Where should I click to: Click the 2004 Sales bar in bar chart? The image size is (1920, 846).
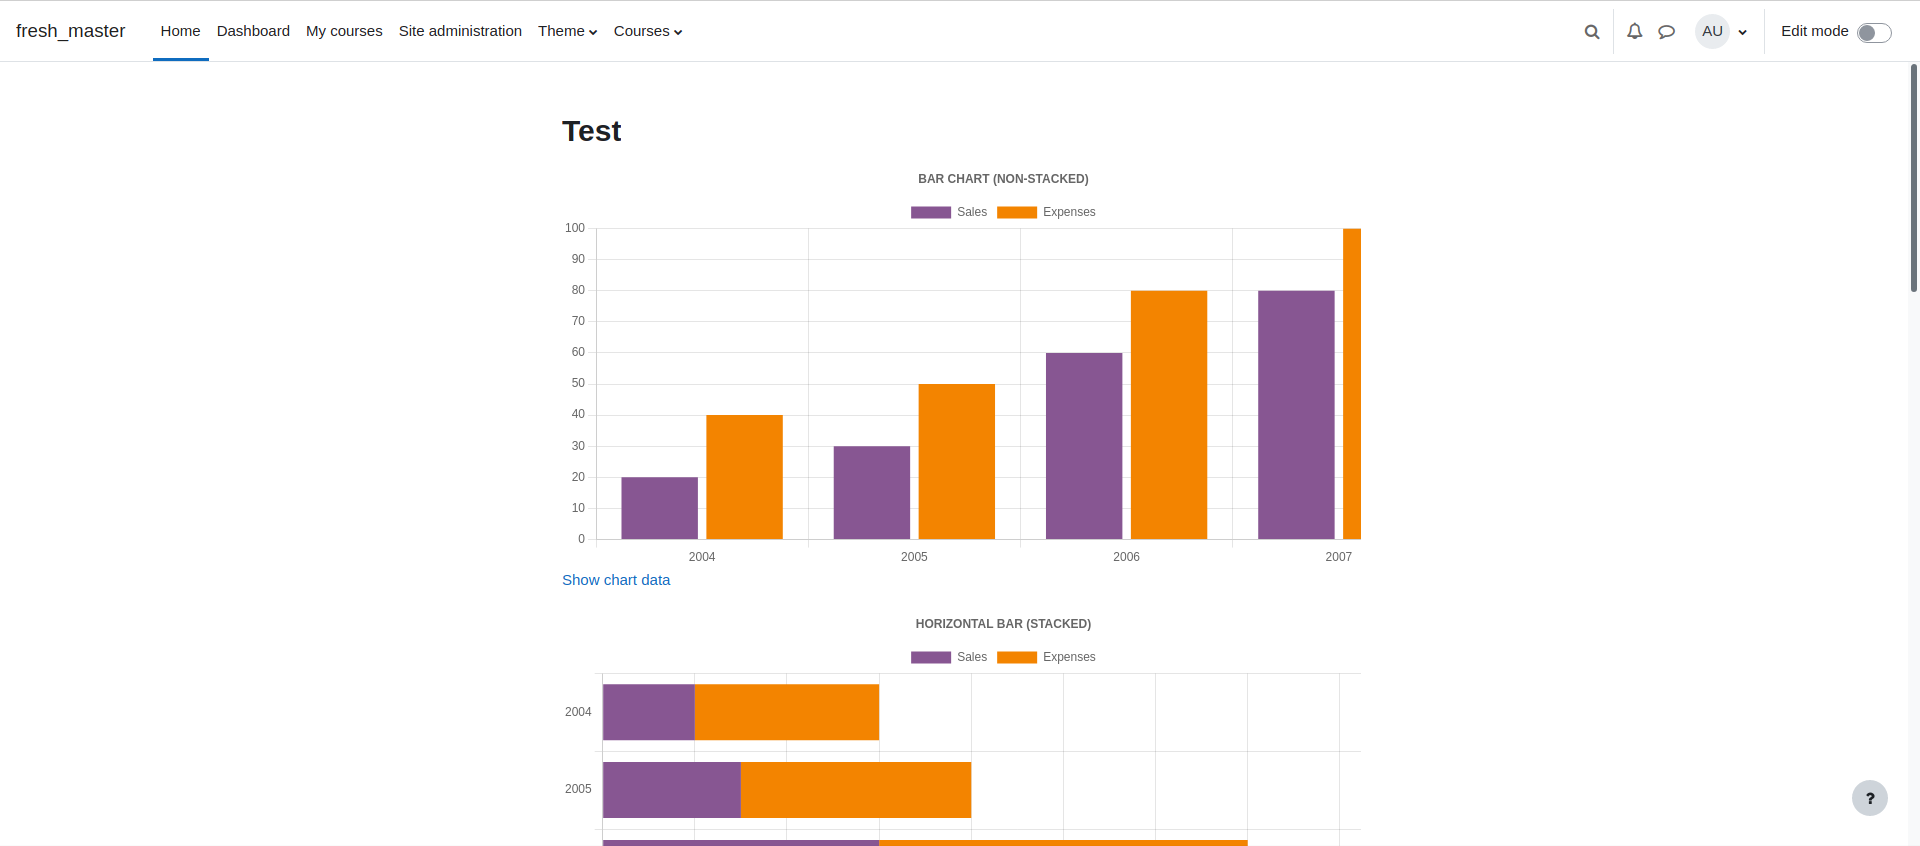(x=660, y=508)
